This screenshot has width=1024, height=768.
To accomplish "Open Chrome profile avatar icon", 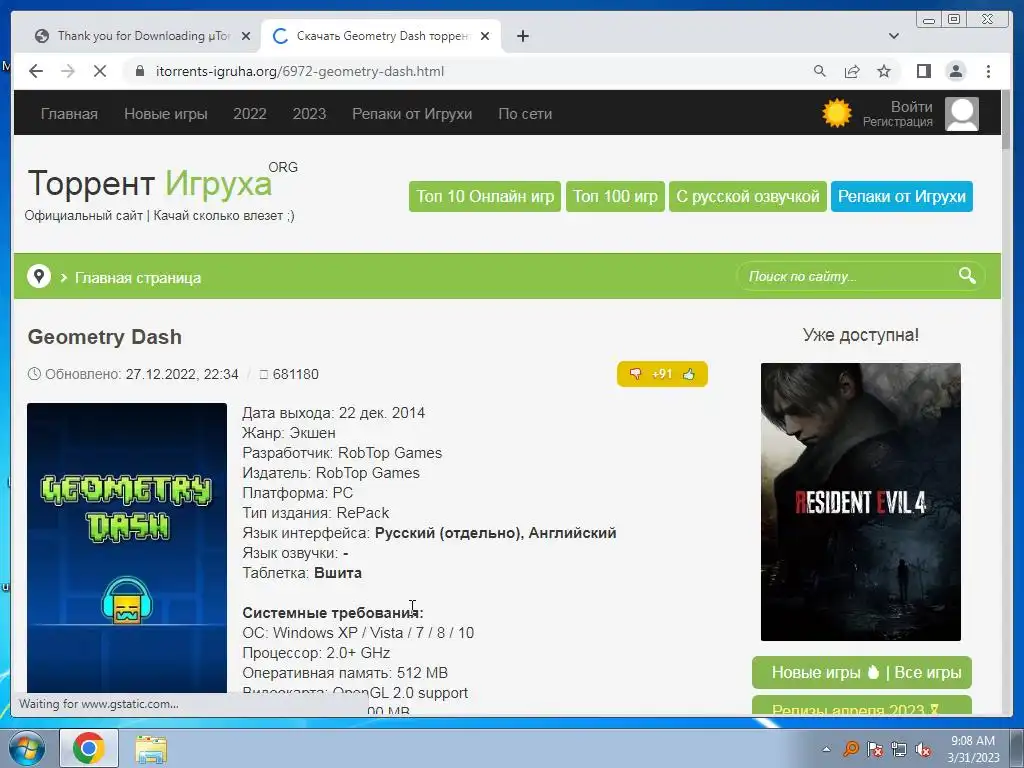I will point(955,71).
